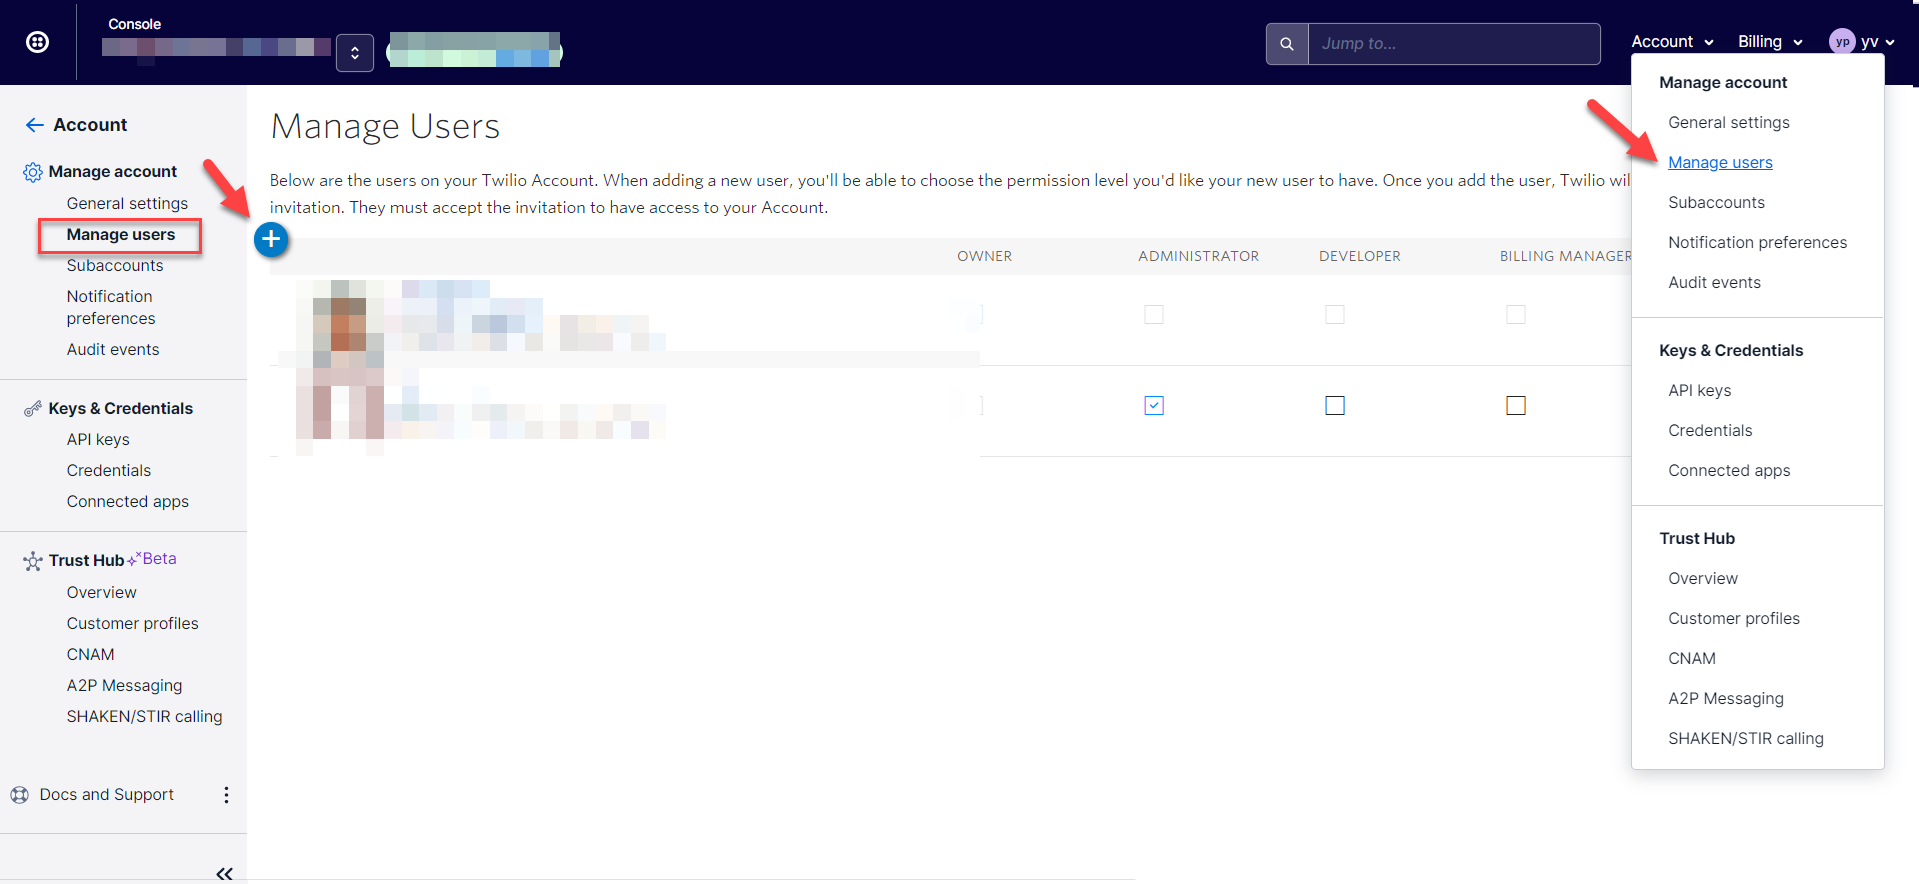Click the Manage Users page title
The width and height of the screenshot is (1919, 884).
[385, 127]
